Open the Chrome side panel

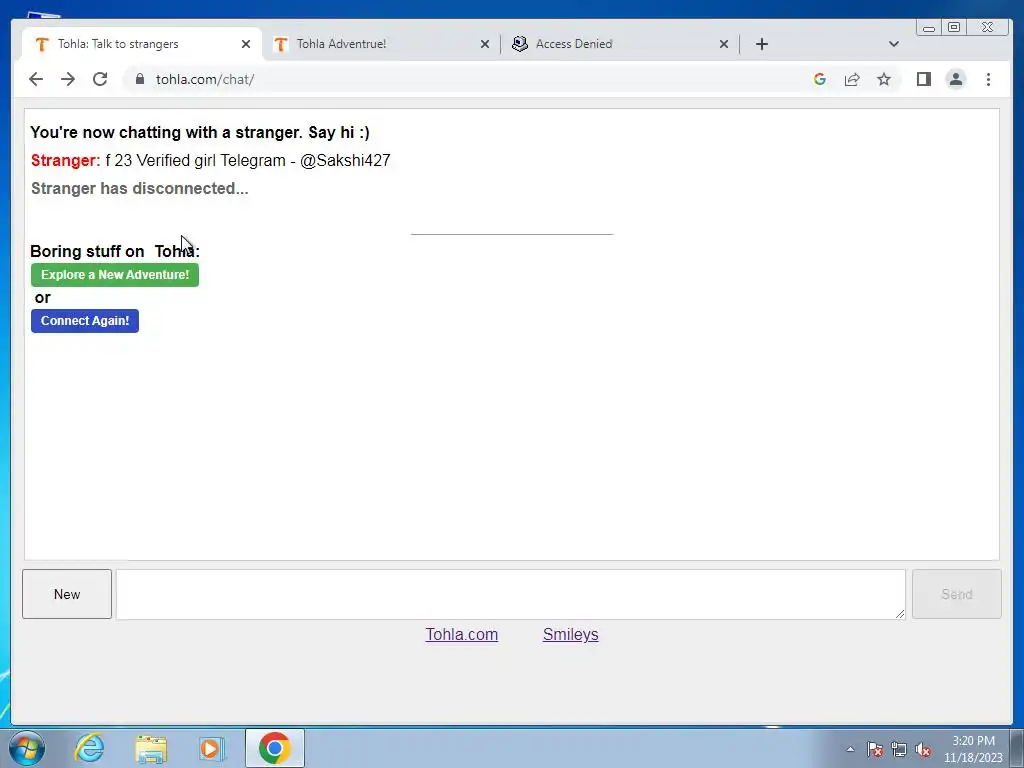coord(923,79)
